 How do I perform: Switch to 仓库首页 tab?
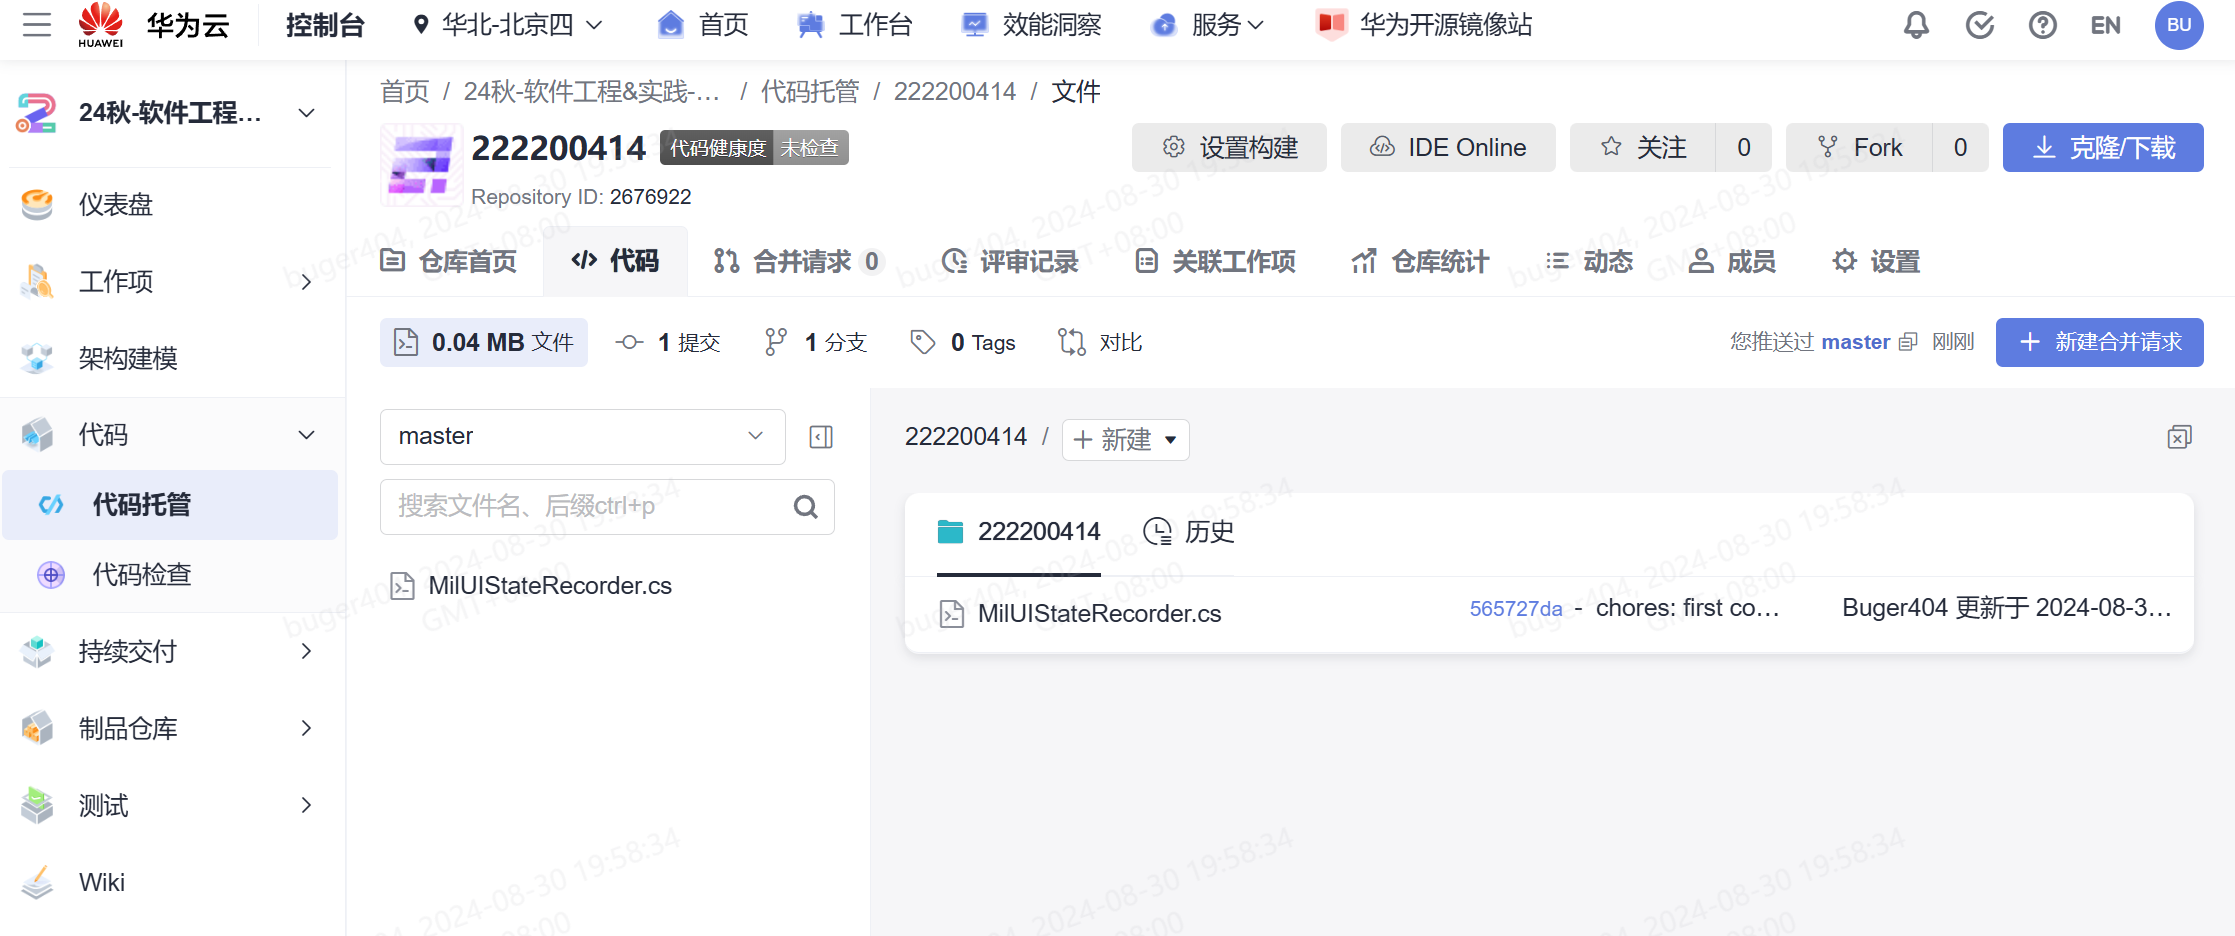coord(448,262)
